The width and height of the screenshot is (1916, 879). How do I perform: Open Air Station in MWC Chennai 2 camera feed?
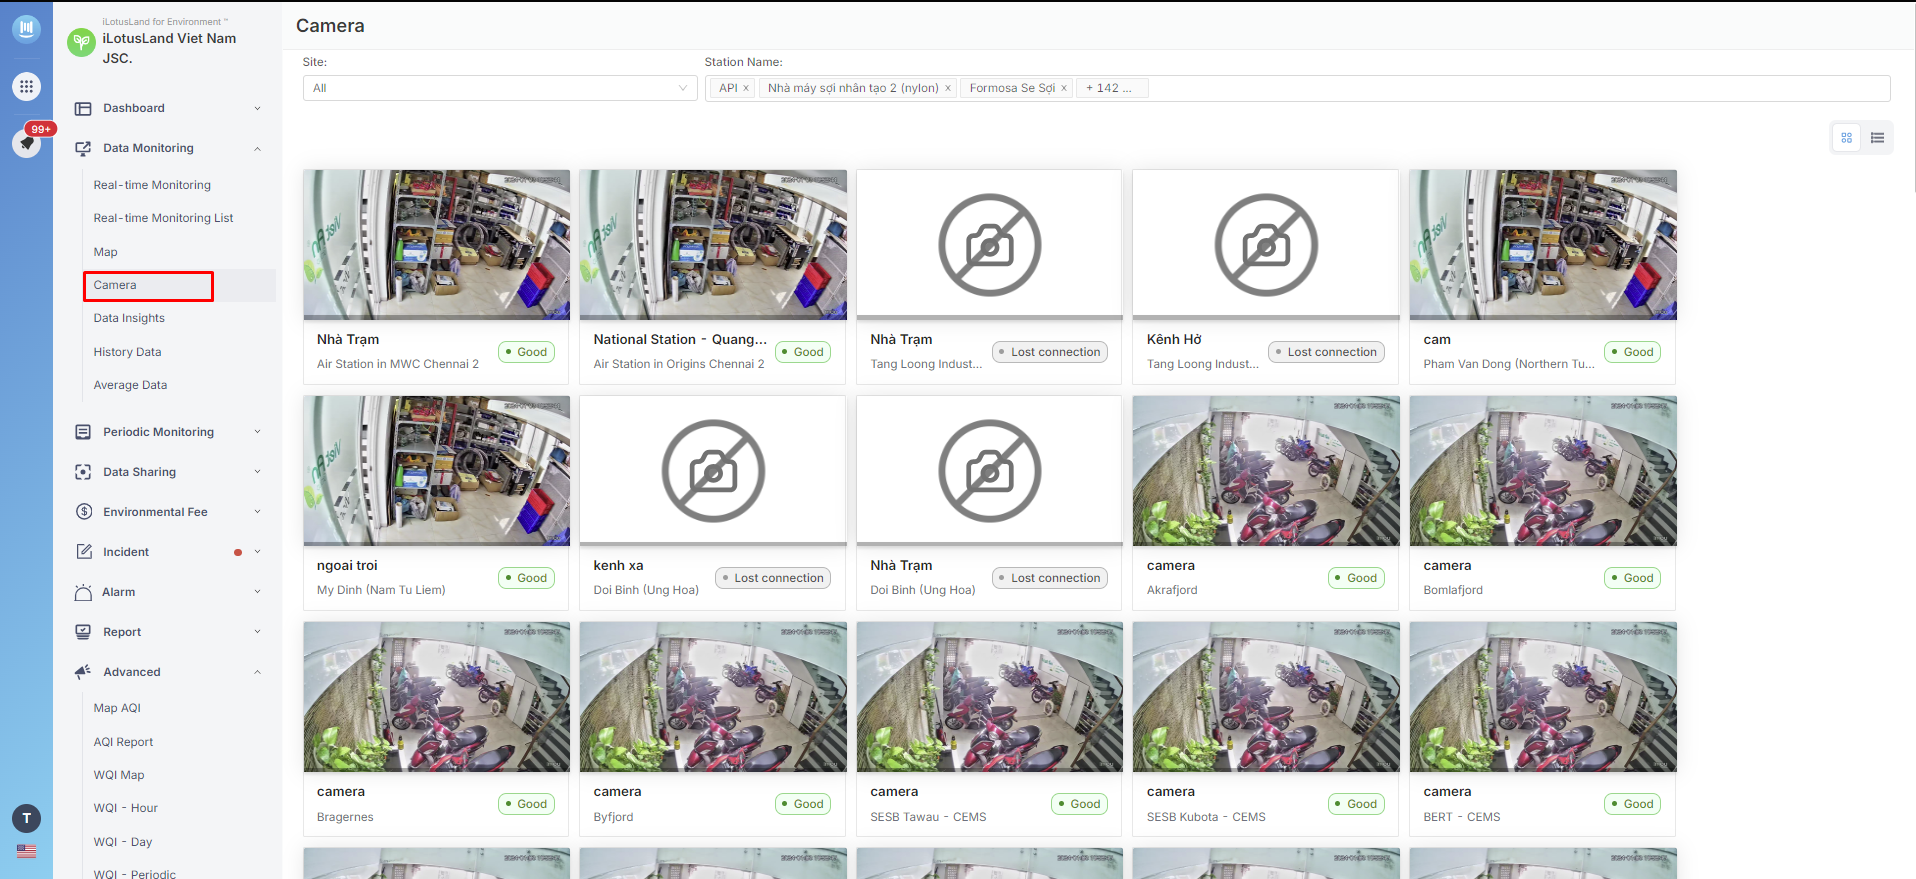click(x=437, y=244)
